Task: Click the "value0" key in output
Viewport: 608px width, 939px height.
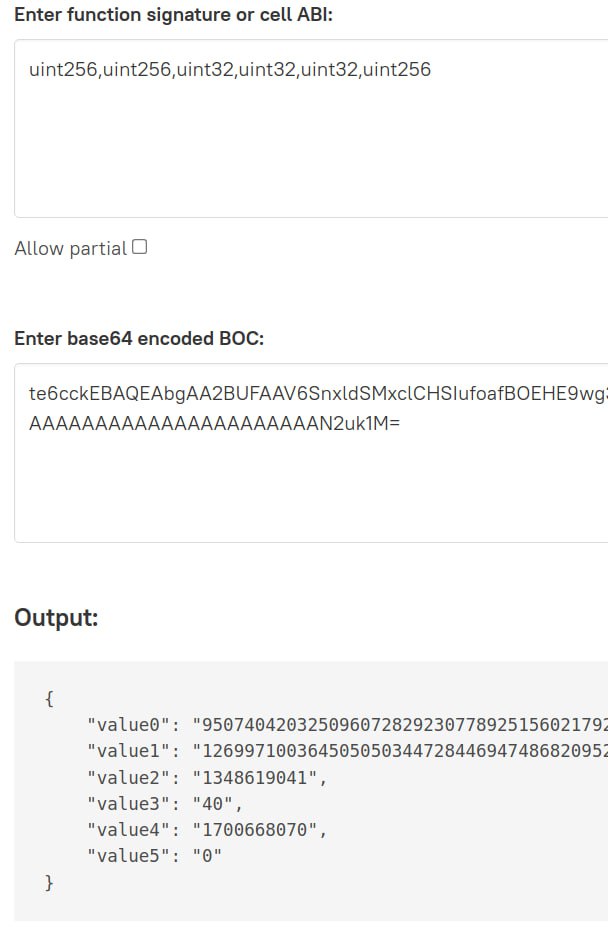Action: (130, 724)
